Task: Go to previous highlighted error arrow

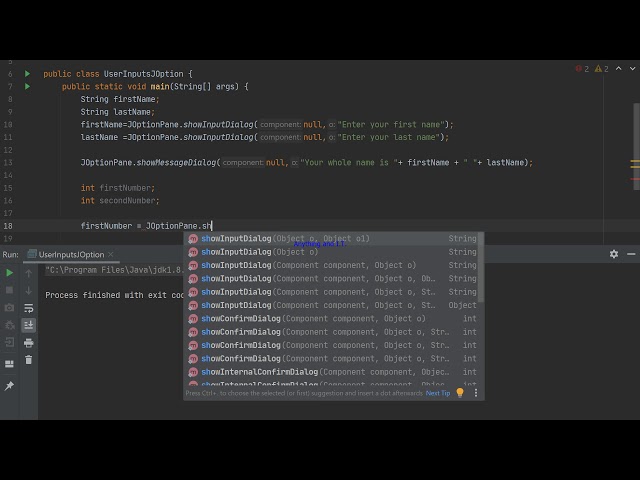Action: pos(619,69)
